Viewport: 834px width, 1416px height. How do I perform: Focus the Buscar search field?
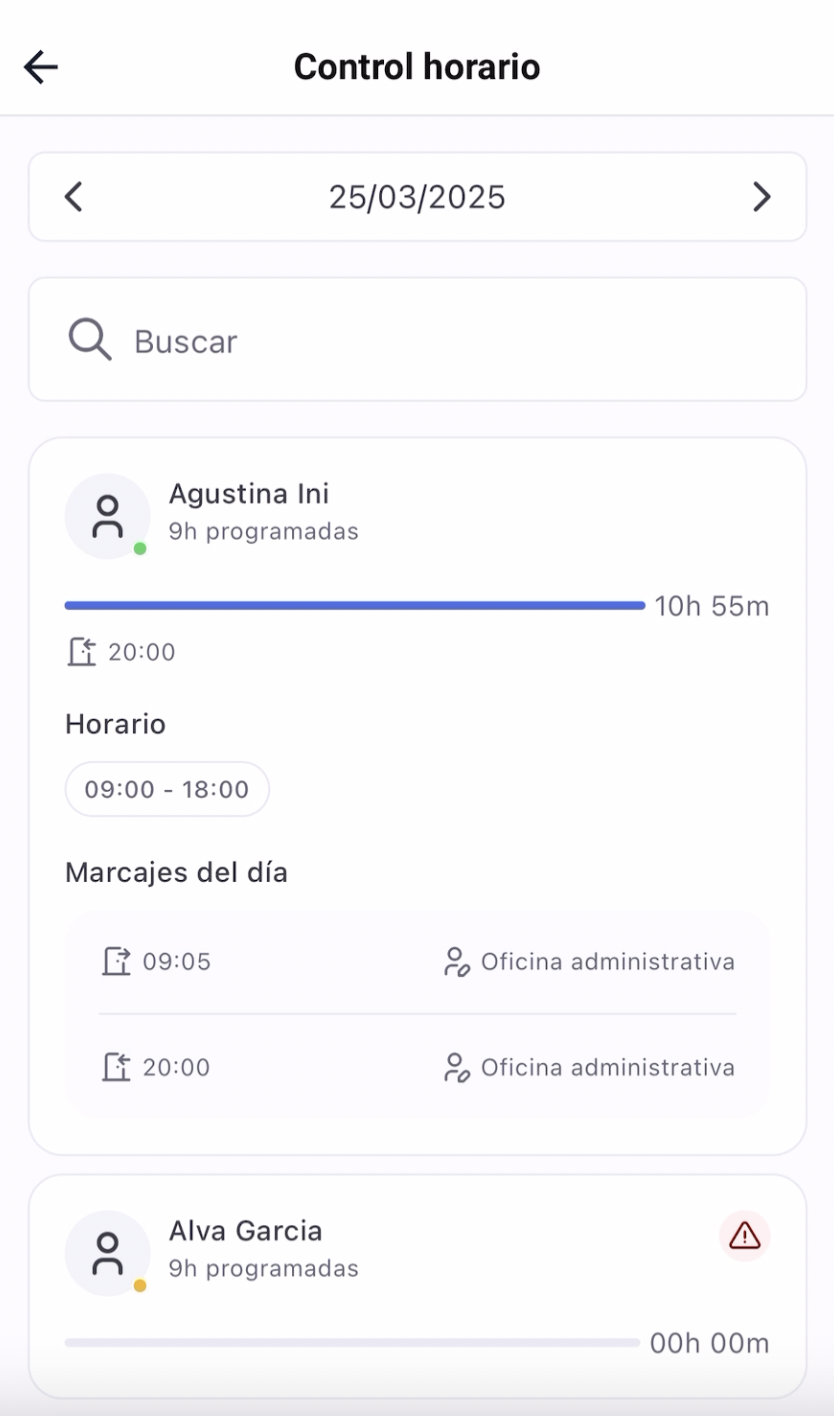(x=450, y=341)
